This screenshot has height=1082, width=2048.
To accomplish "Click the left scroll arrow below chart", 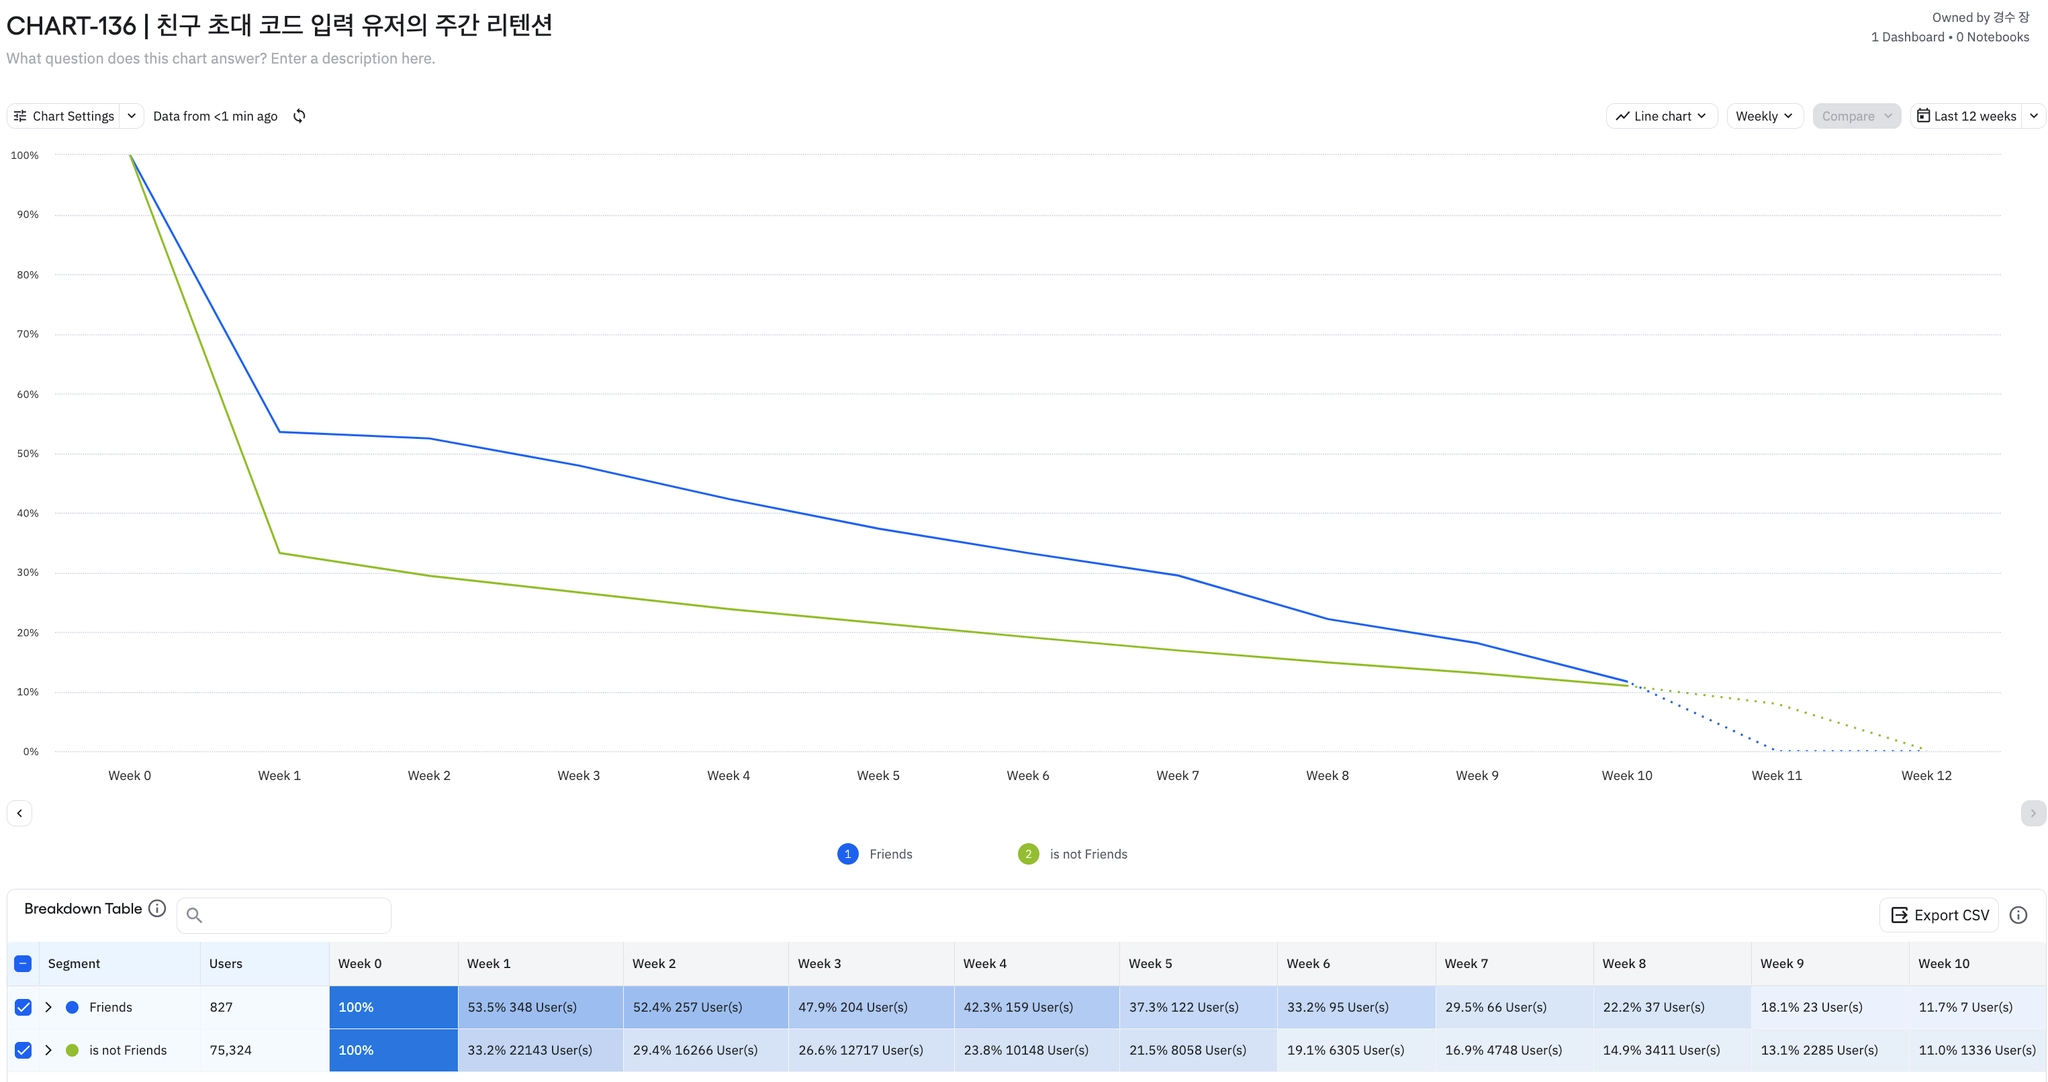I will pyautogui.click(x=20, y=813).
